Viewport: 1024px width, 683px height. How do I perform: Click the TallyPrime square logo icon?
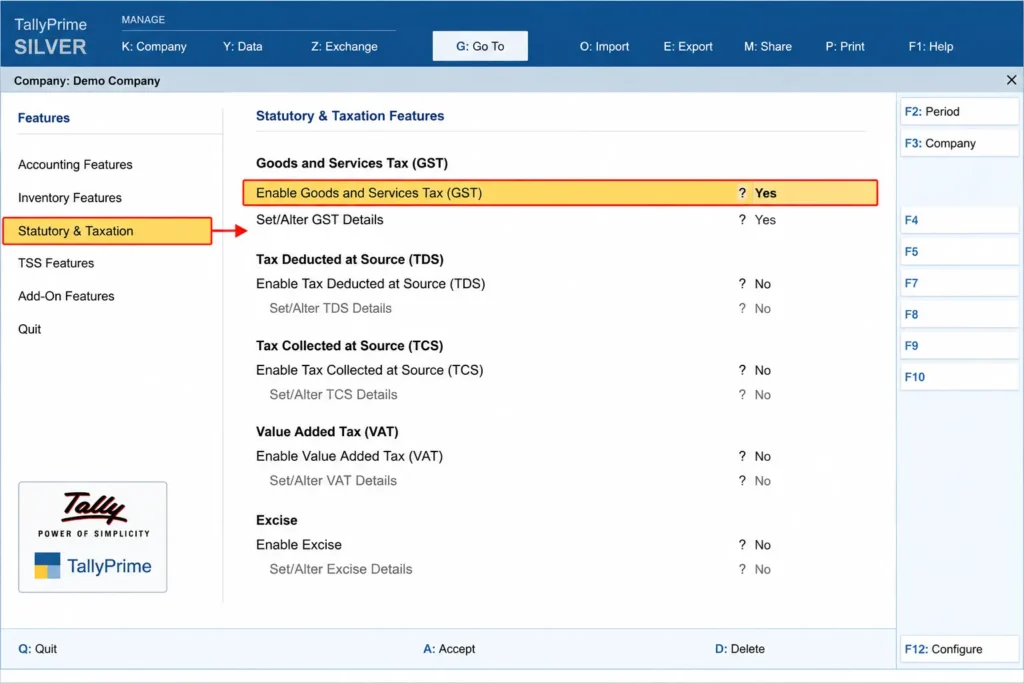tap(47, 565)
